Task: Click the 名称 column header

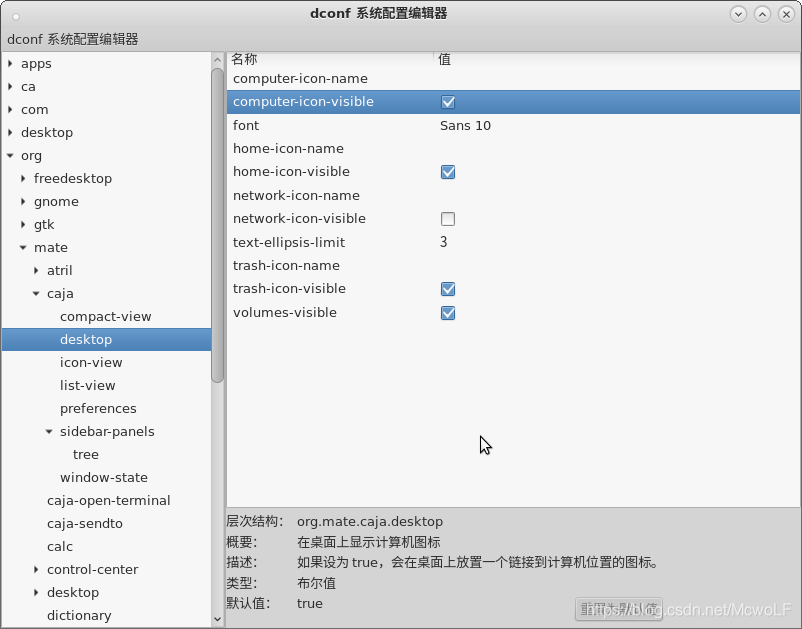Action: [330, 59]
